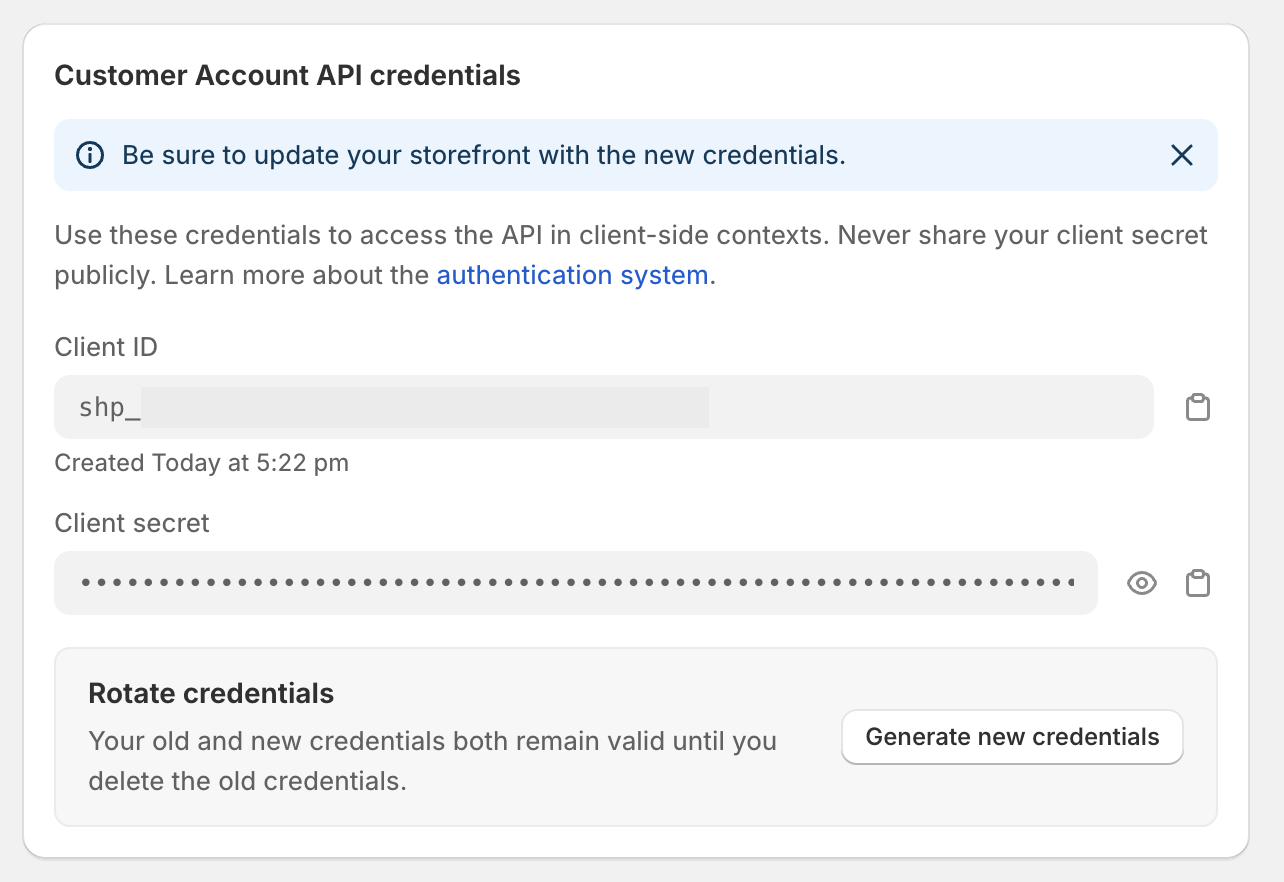Click the "Learn more about the" text
This screenshot has height=882, width=1284.
tap(296, 275)
